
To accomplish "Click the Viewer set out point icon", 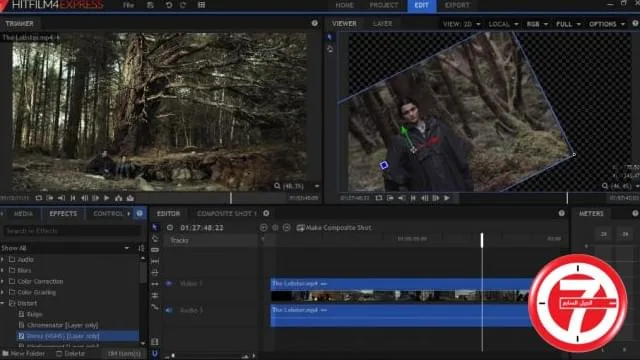I will 402,198.
